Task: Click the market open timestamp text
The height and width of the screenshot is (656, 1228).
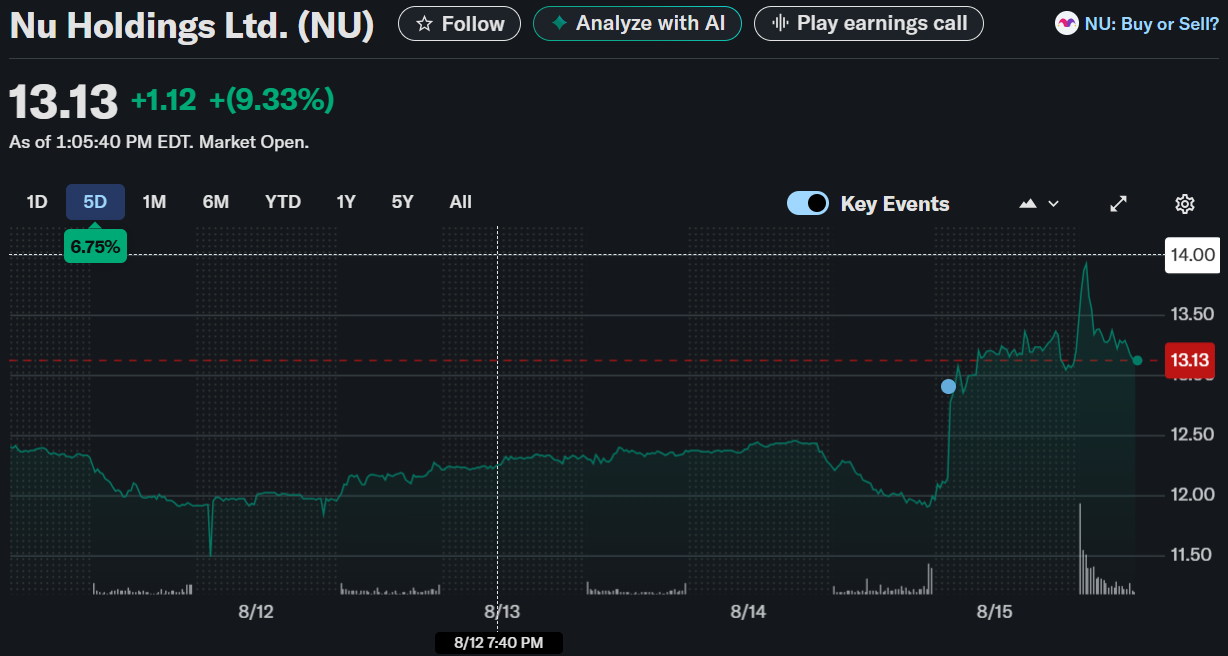Action: tap(159, 142)
